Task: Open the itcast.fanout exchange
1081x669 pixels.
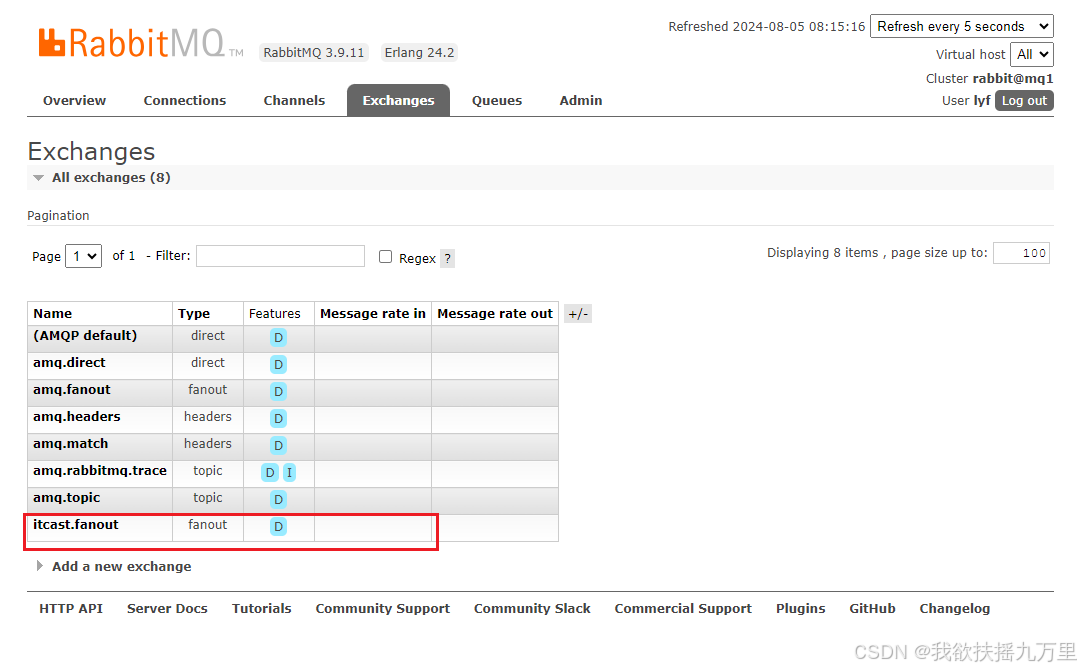Action: [x=76, y=525]
